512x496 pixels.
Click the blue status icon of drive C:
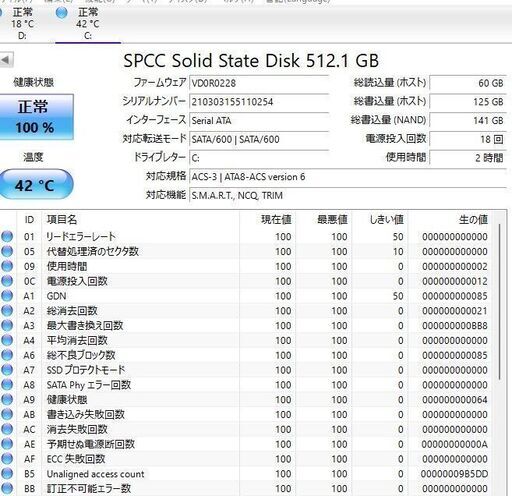point(62,13)
